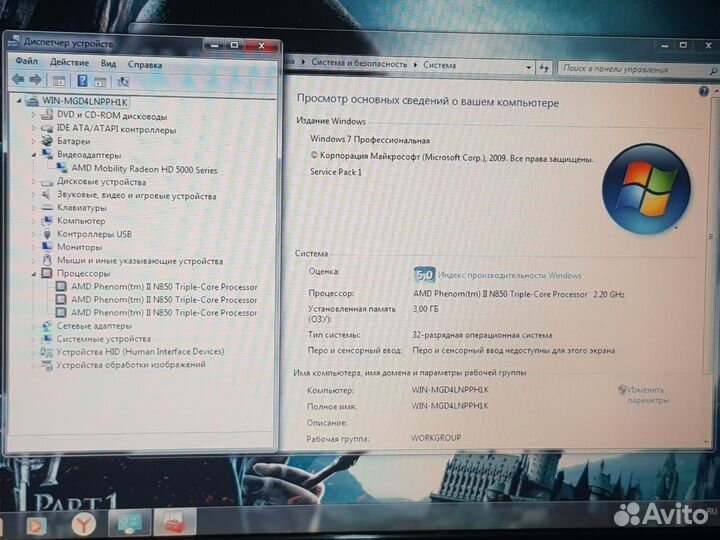Click the Устройства HID icon
This screenshot has width=720, height=540.
coord(46,352)
